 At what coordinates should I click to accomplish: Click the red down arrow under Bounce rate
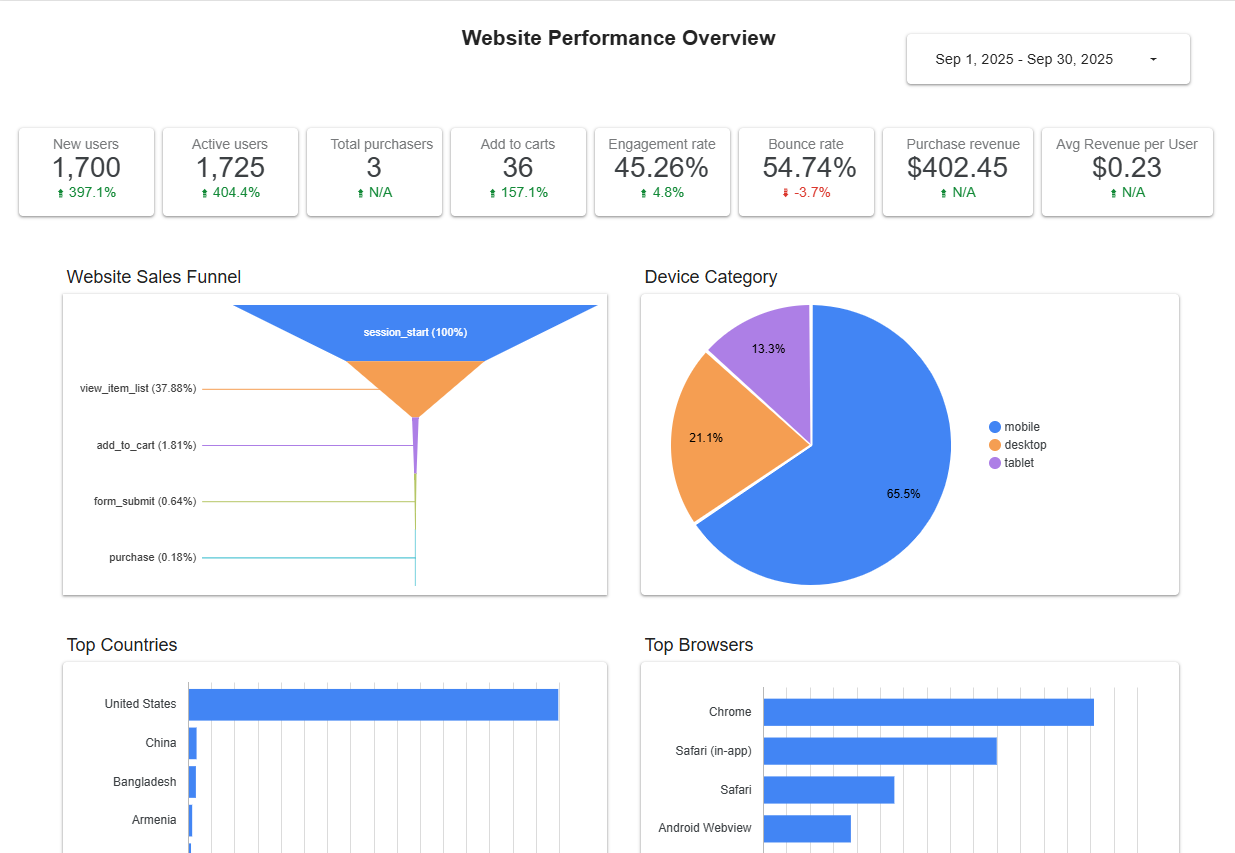(x=785, y=193)
